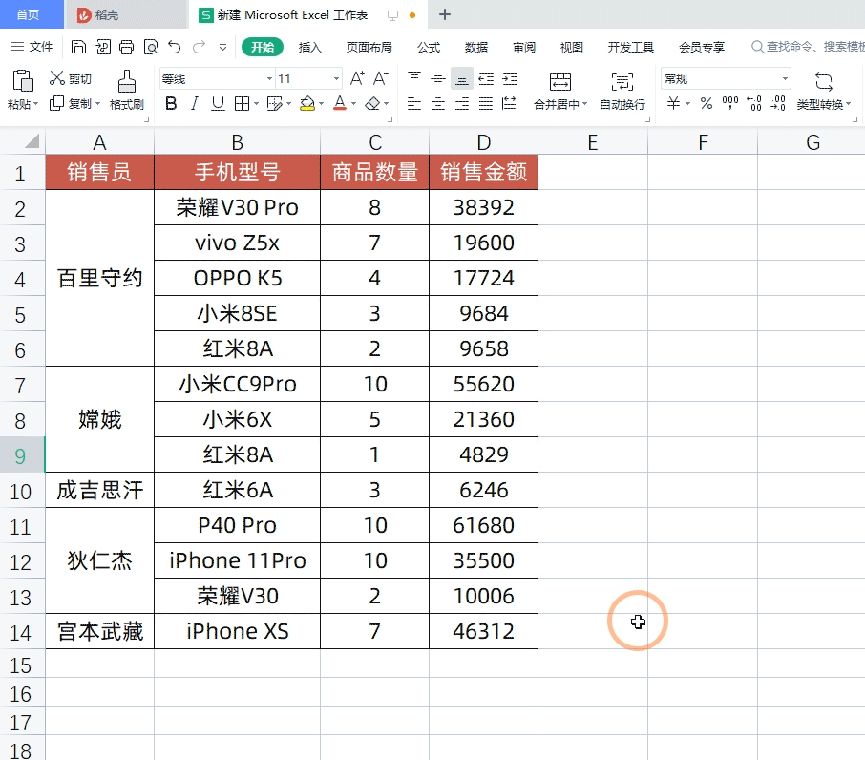The height and width of the screenshot is (760, 865).
Task: Expand border style dropdown arrow
Action: tap(257, 104)
